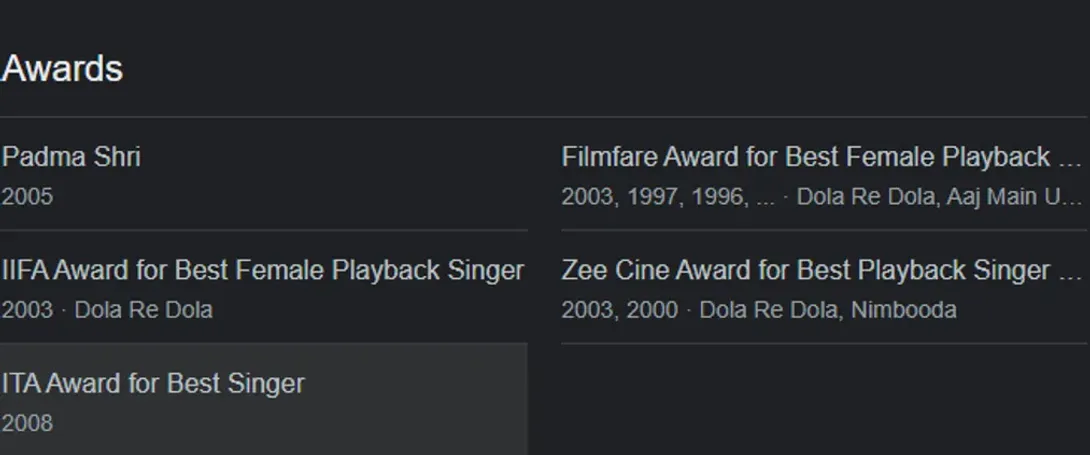Click 2000 in the Zee Cine Award years
1090x455 pixels.
click(652, 310)
